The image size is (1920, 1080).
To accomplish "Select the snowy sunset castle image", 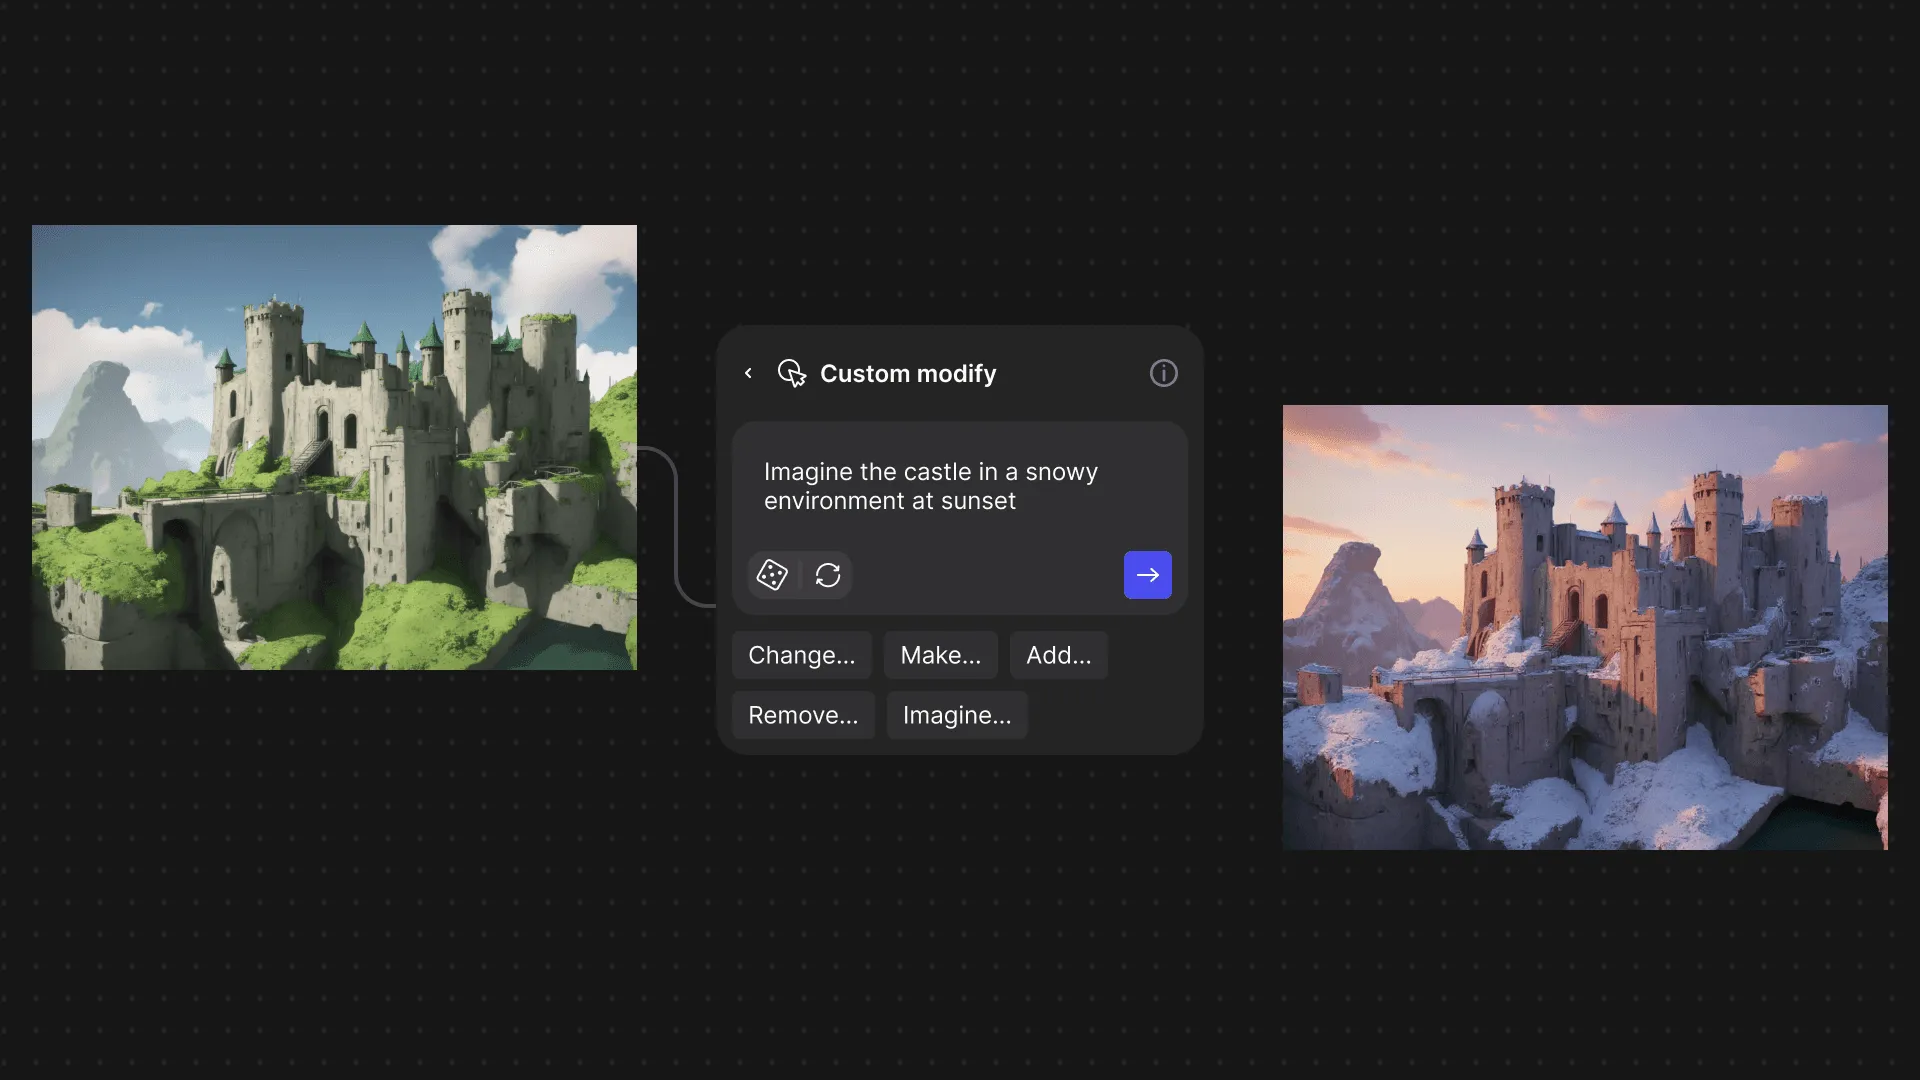I will pos(1585,627).
